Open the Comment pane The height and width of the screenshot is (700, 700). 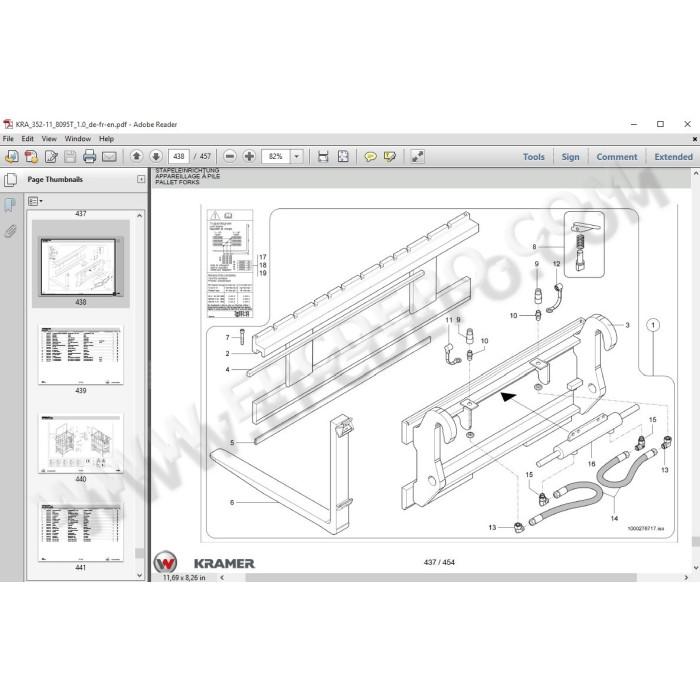(617, 157)
